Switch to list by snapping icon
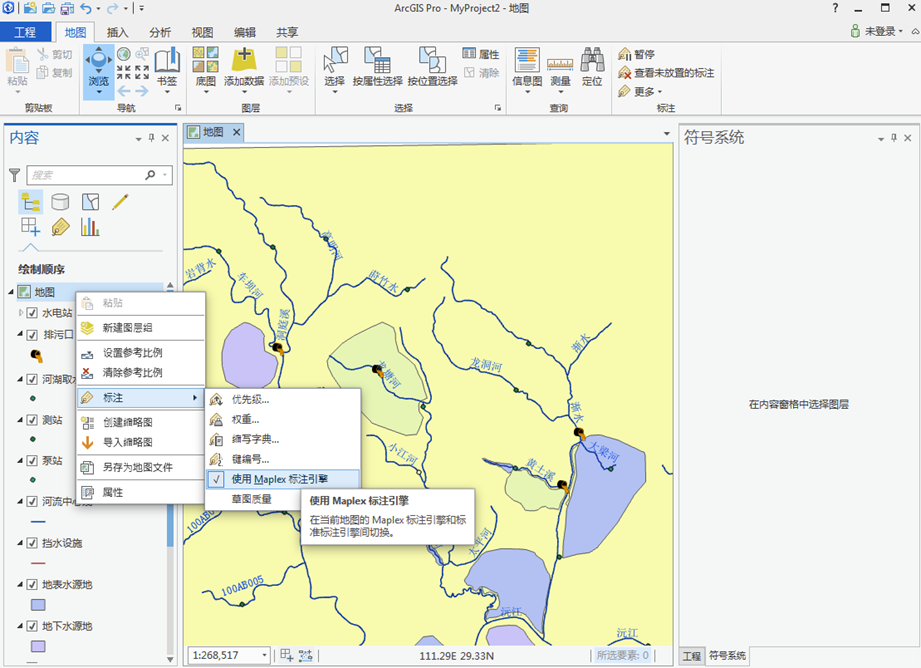The image size is (921, 668). 30,226
